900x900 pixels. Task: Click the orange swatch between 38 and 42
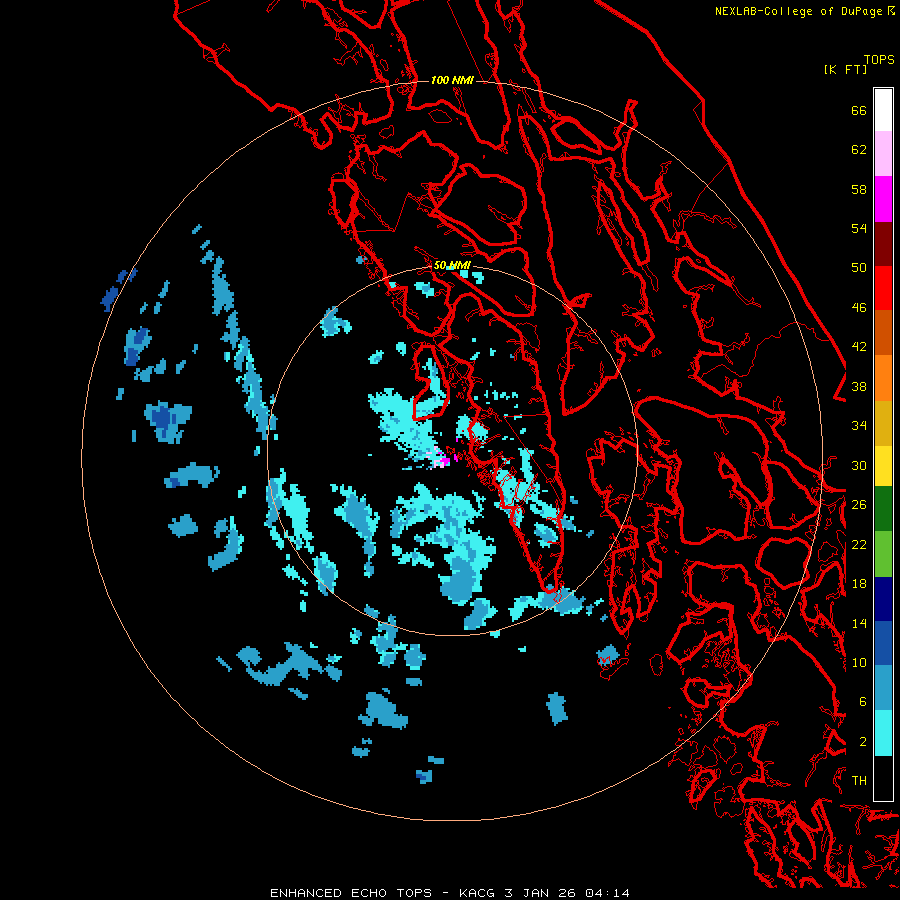point(883,378)
